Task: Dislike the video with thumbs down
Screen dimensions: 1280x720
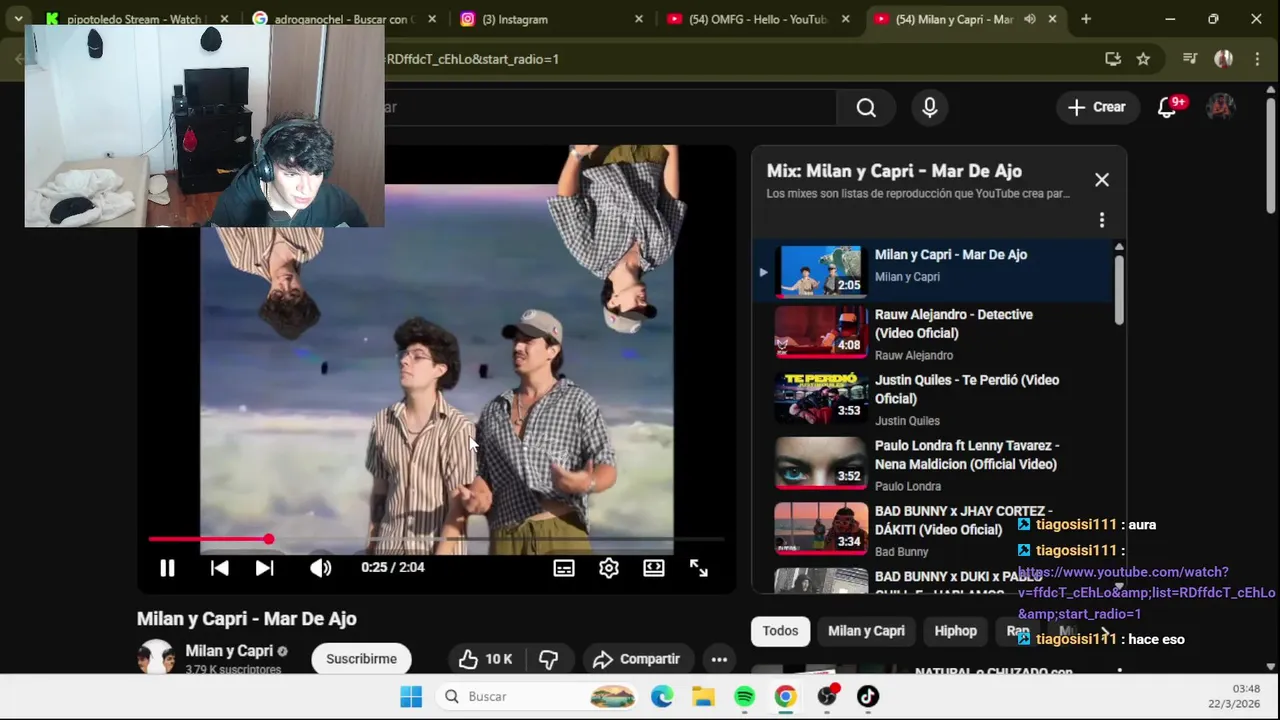Action: [548, 659]
